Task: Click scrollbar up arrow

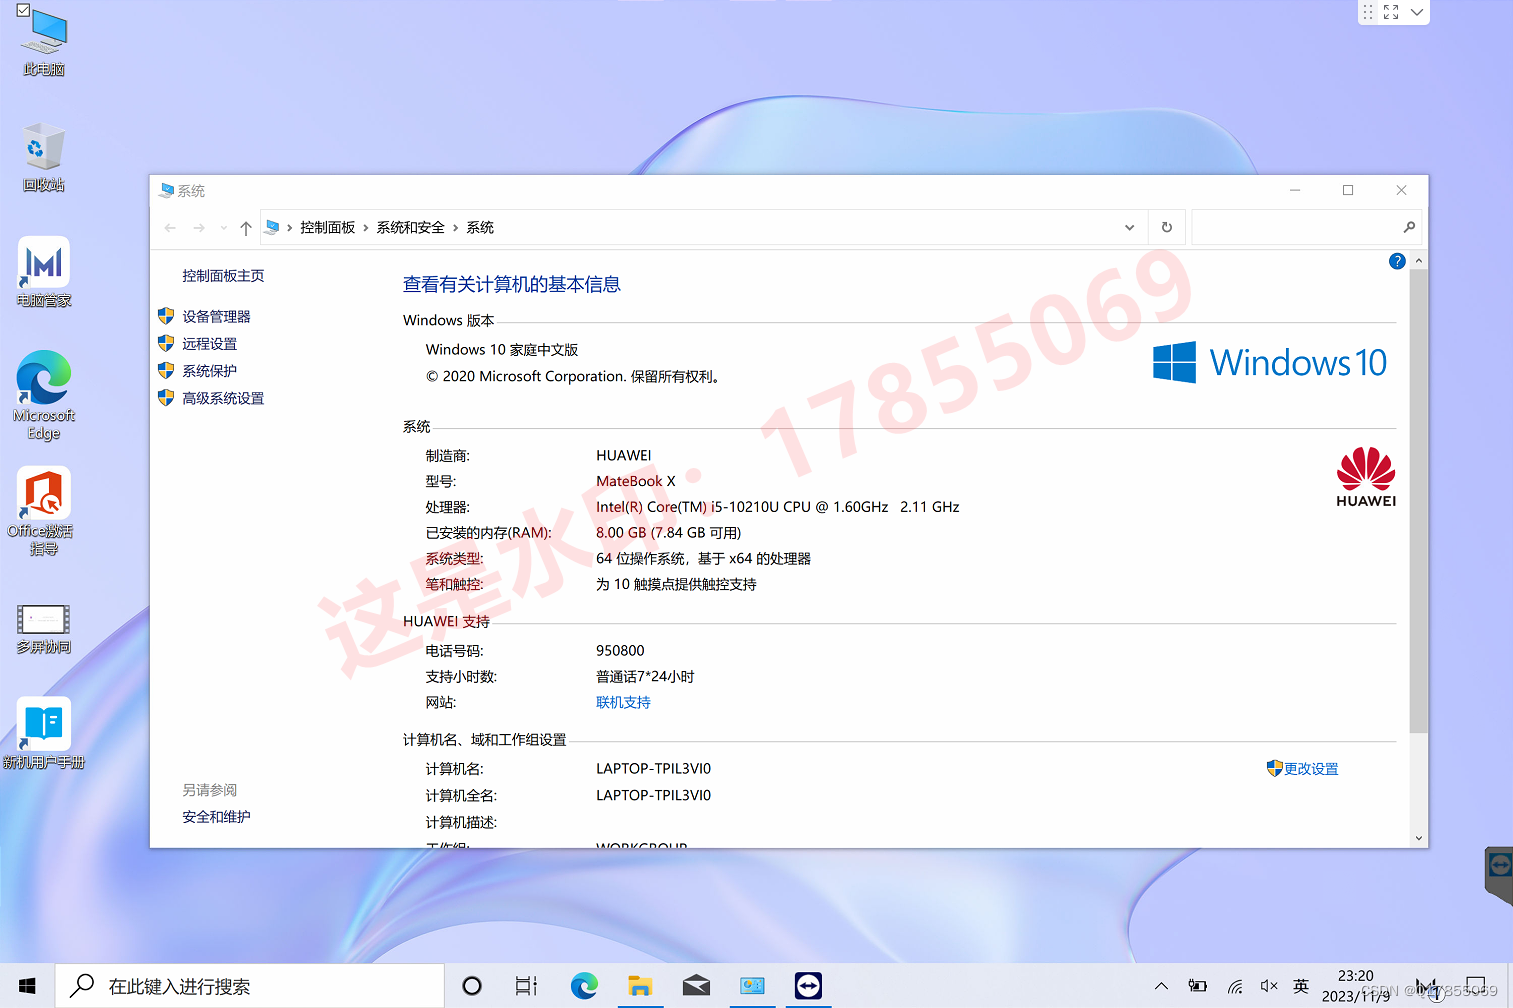Action: point(1418,261)
